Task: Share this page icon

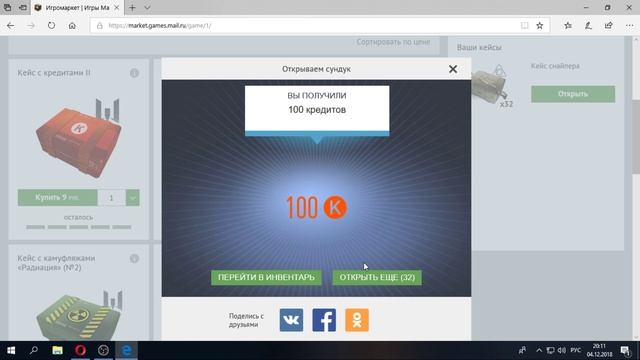Action: click(609, 26)
